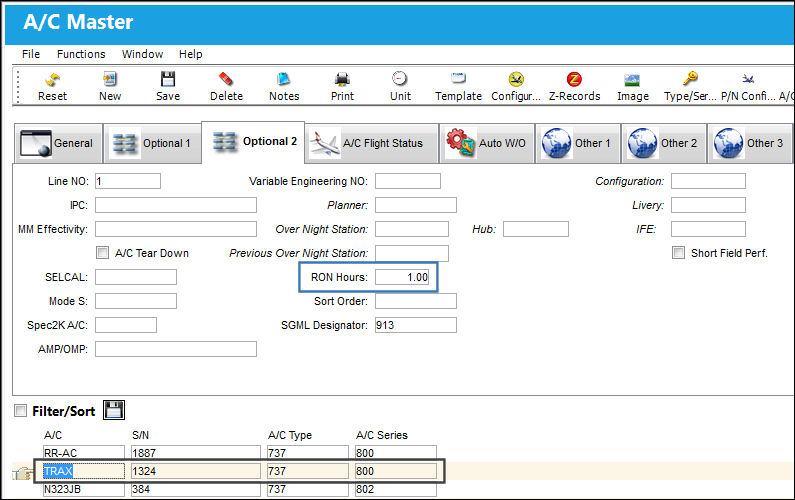Select the RR-AC aircraft row
The image size is (795, 500).
click(84, 452)
